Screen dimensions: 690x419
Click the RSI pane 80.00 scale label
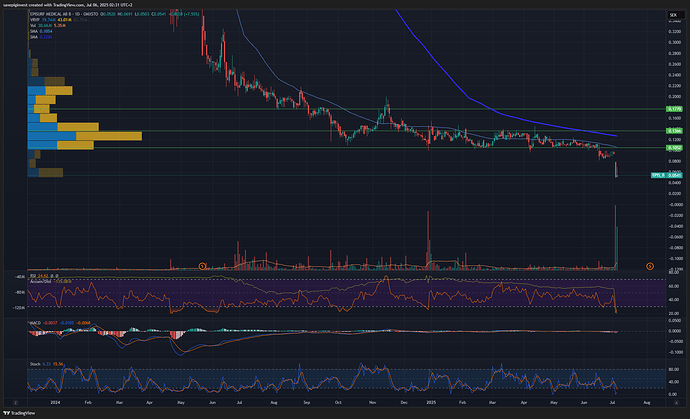pyautogui.click(x=674, y=273)
